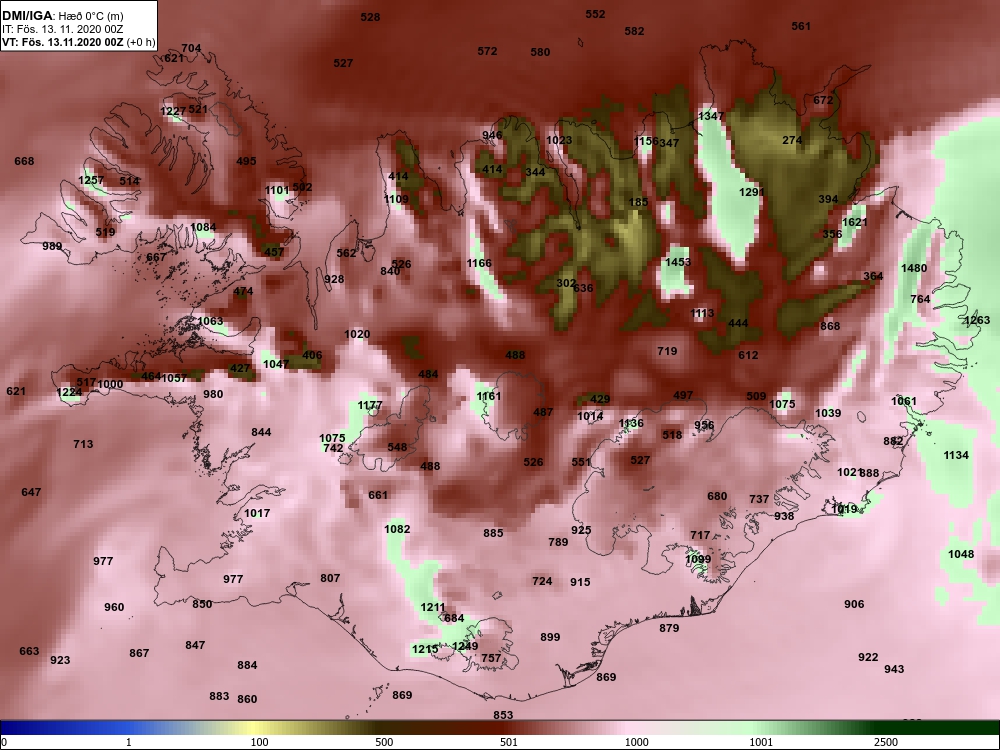The width and height of the screenshot is (1000, 750).
Task: Select the map value 1227
Action: point(173,112)
